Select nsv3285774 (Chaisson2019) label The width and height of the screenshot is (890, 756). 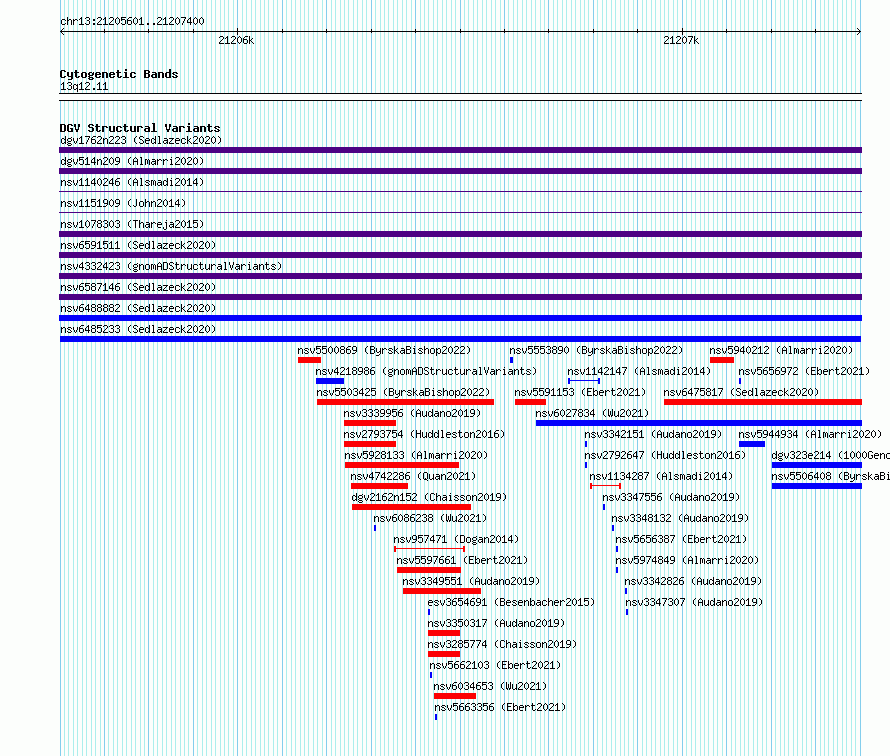click(x=502, y=644)
